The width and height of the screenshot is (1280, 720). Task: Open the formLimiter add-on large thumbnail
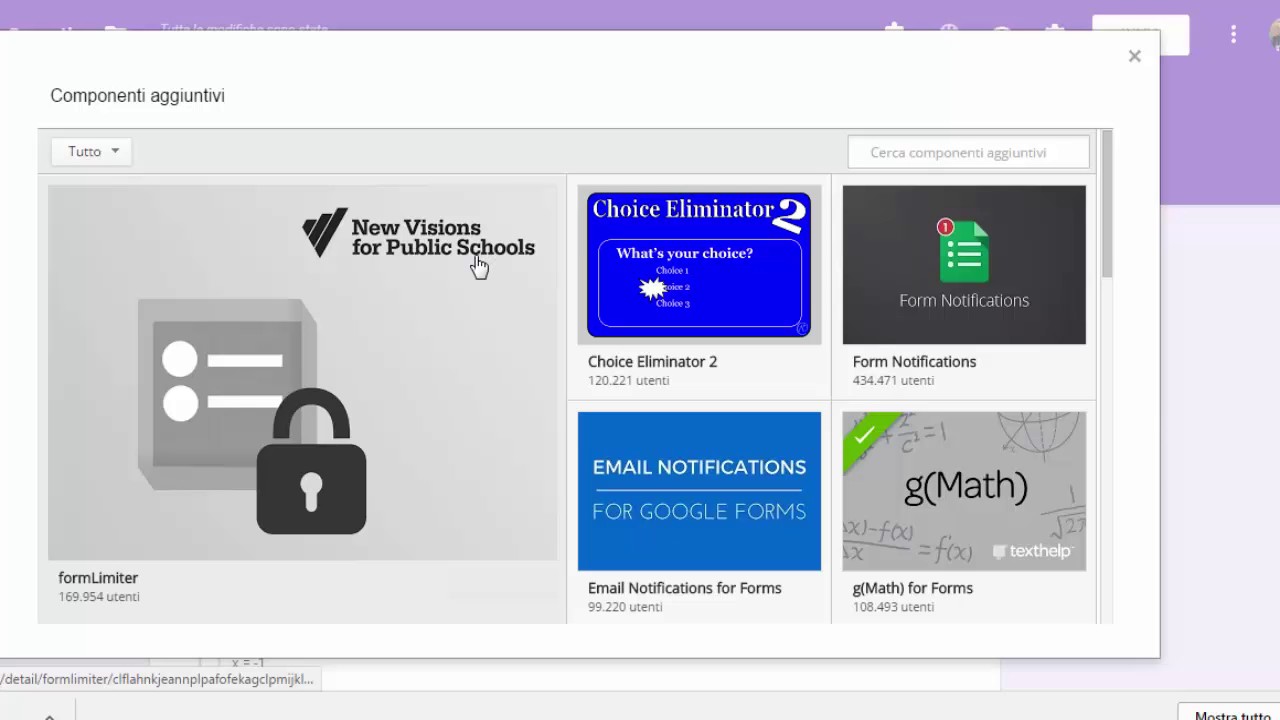pyautogui.click(x=303, y=372)
